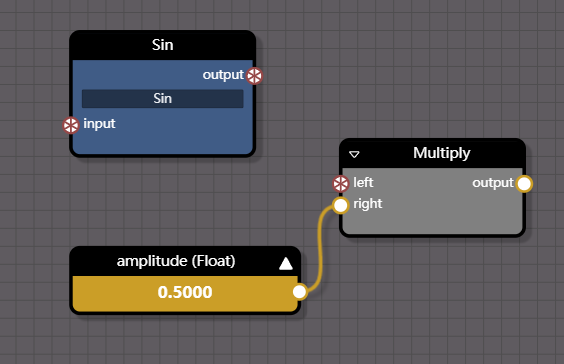
Task: Edit the amplitude value 0.5000
Action: click(185, 292)
